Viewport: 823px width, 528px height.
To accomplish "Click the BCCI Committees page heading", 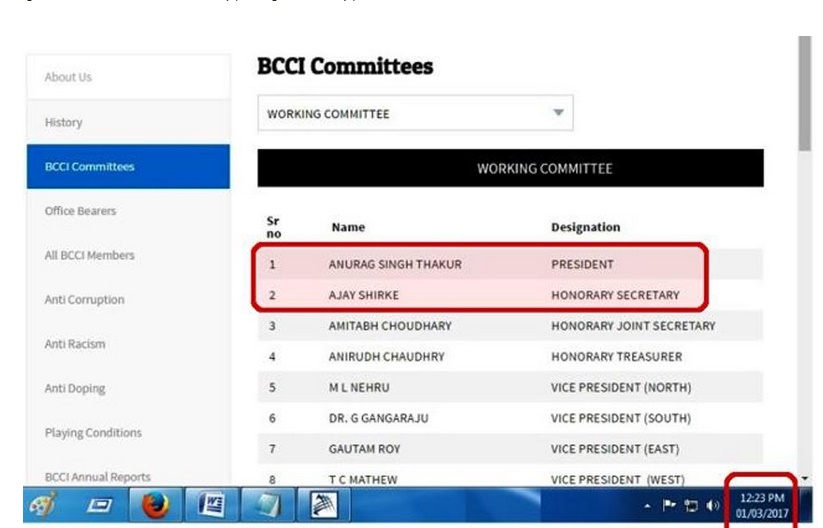I will point(345,66).
